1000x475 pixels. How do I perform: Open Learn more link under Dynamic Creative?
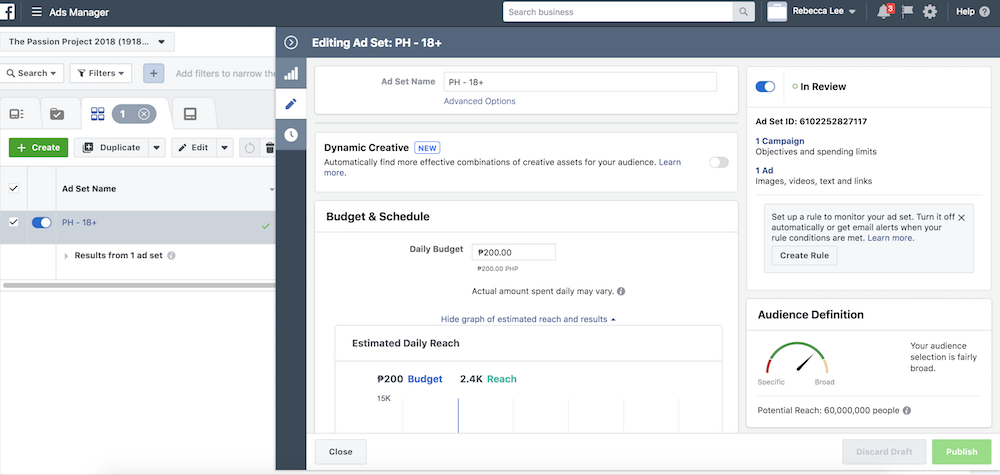pos(669,163)
